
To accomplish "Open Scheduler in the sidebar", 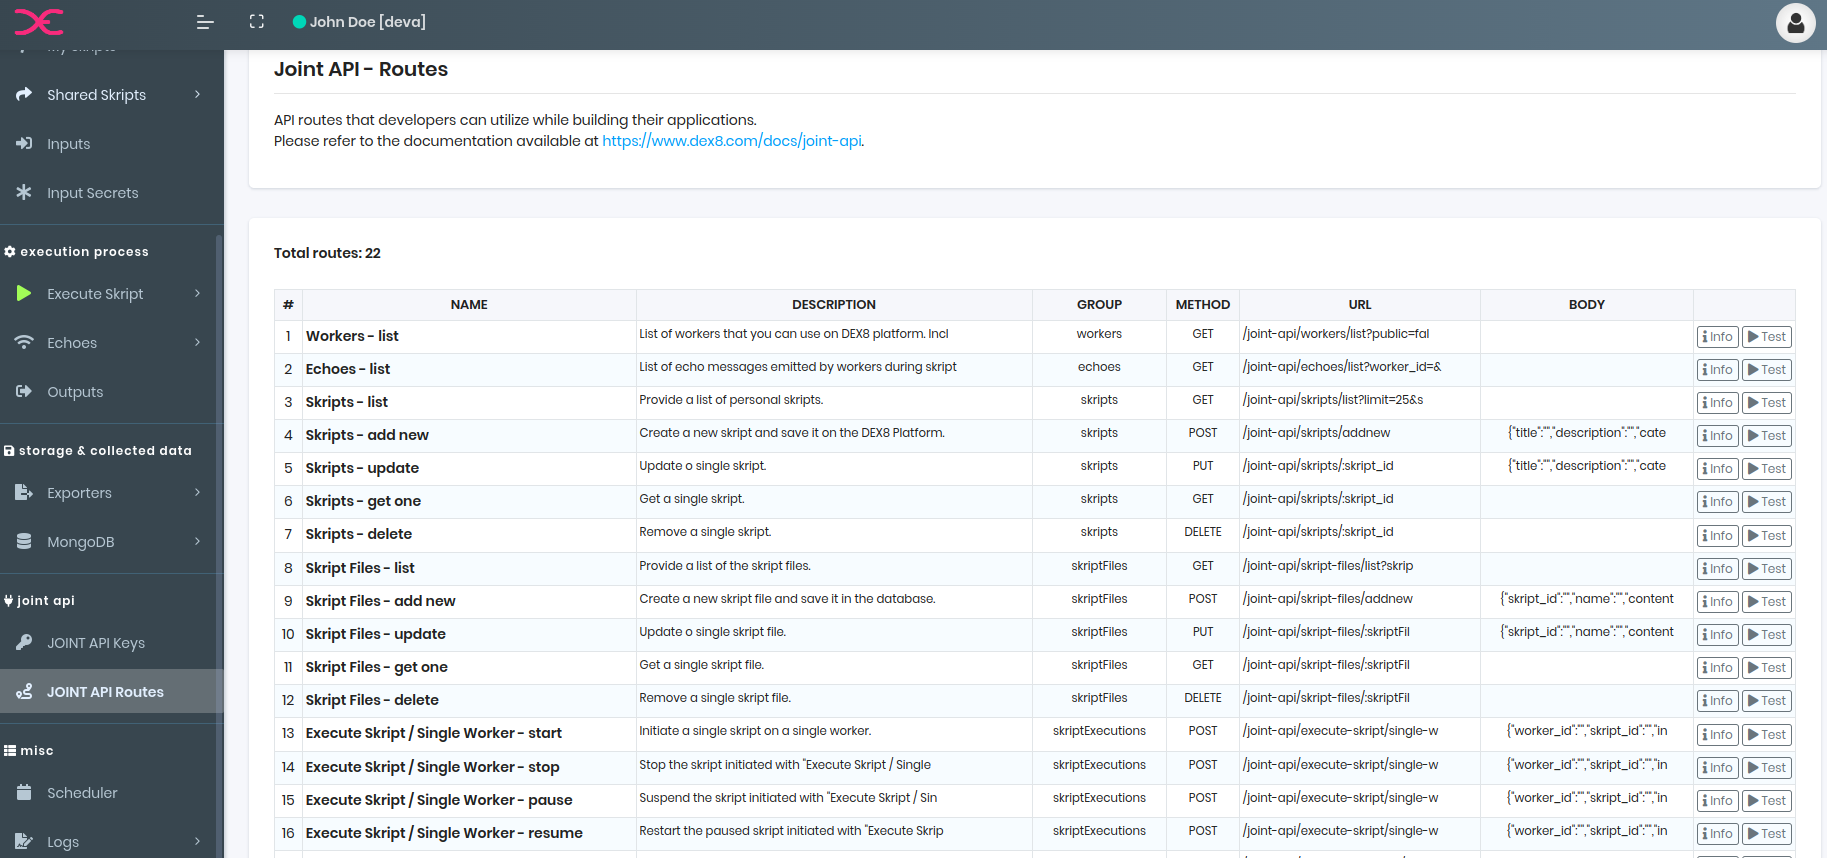I will (x=112, y=793).
